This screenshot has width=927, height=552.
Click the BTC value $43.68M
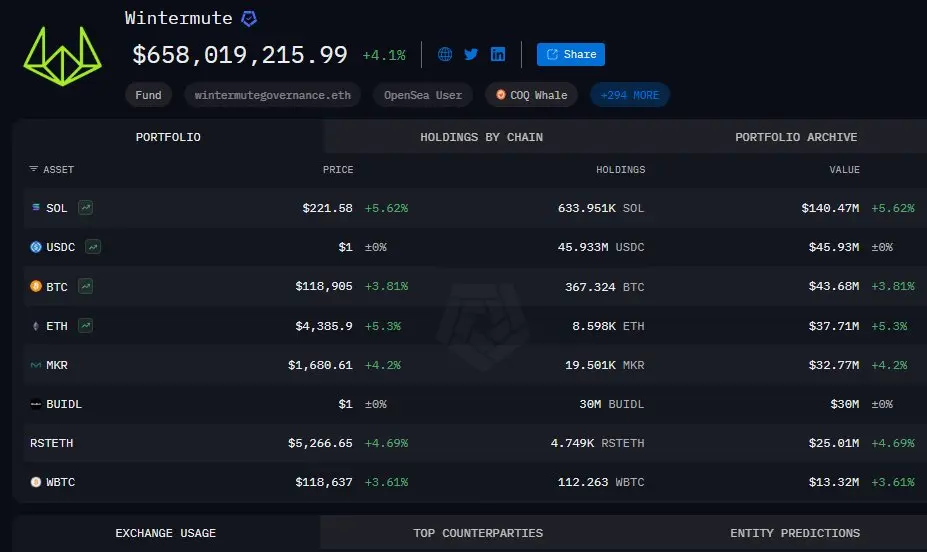pos(834,286)
